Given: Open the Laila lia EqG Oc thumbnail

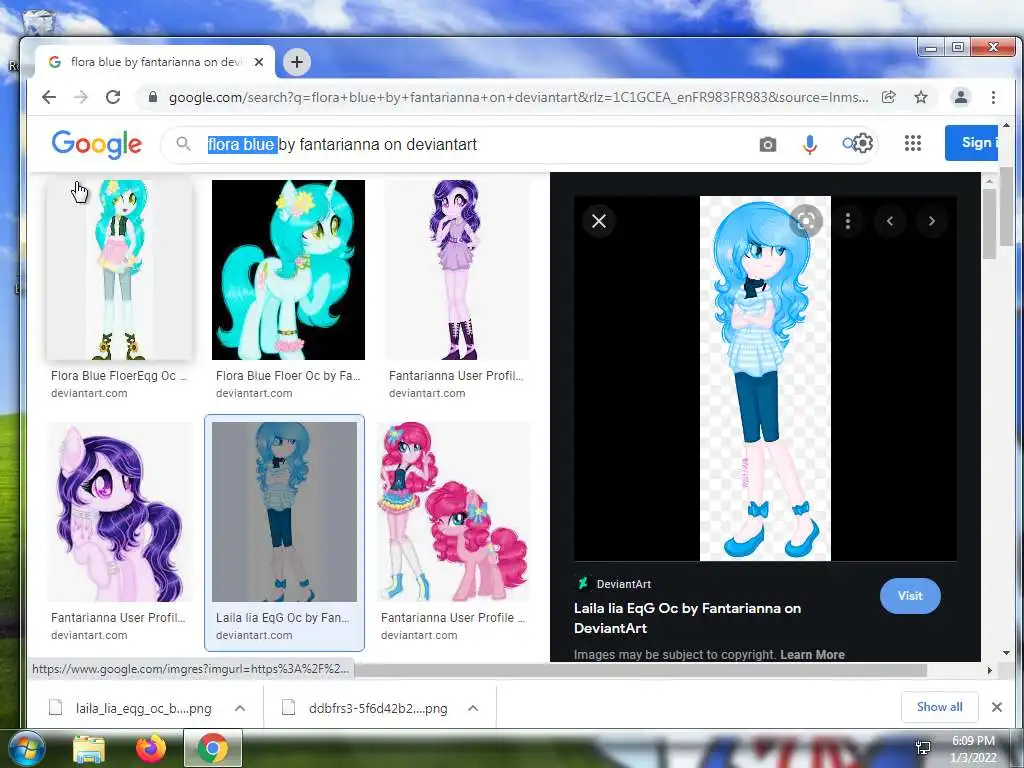Looking at the screenshot, I should [284, 511].
